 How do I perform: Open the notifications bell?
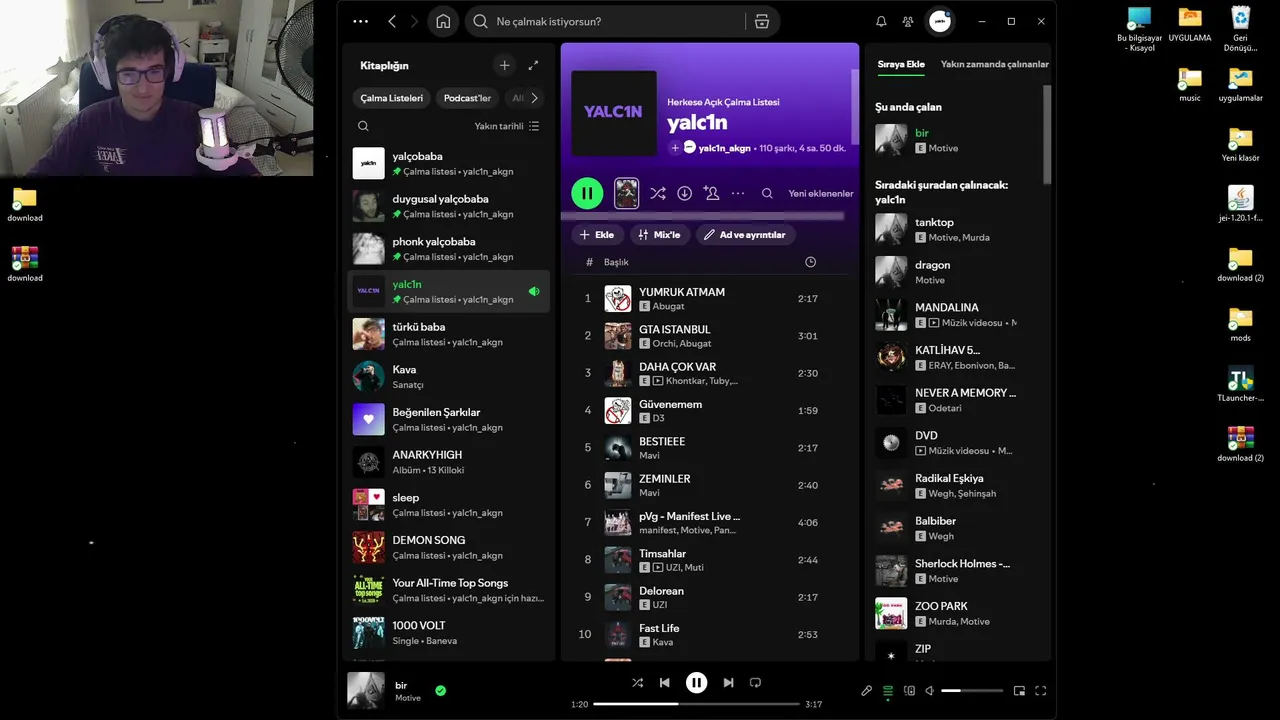[x=881, y=21]
